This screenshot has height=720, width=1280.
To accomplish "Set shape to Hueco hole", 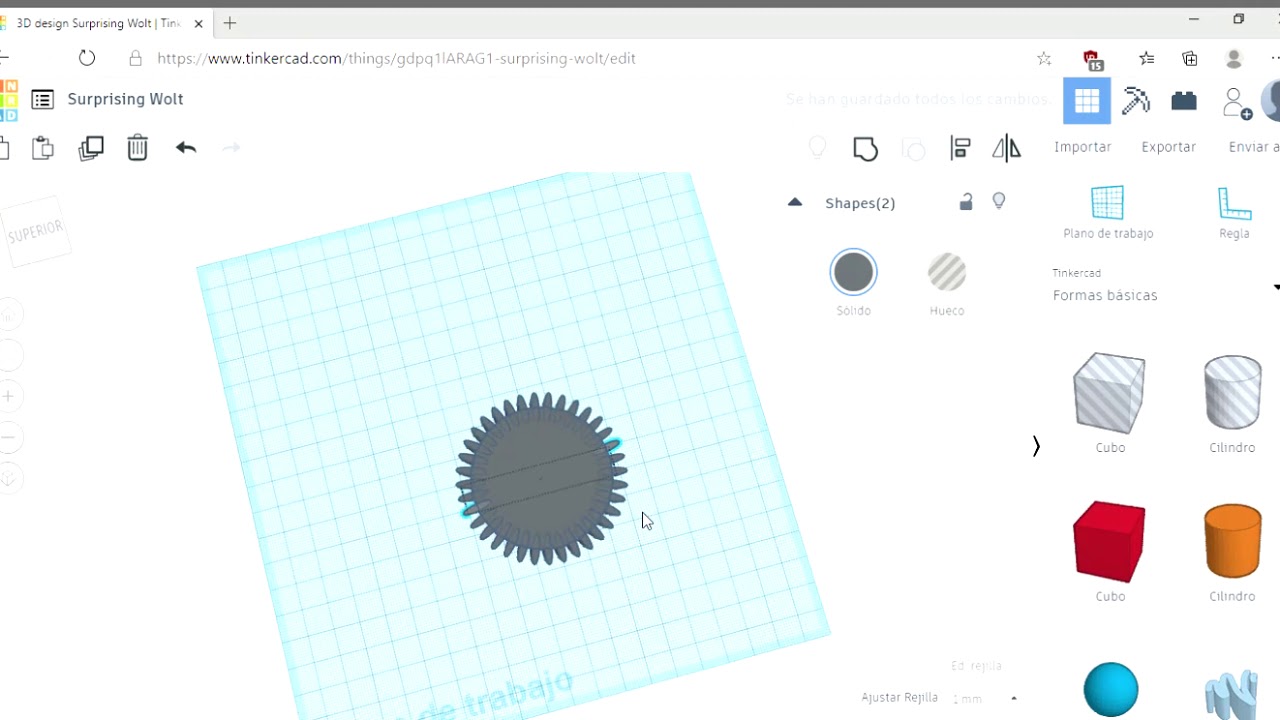I will pos(947,272).
